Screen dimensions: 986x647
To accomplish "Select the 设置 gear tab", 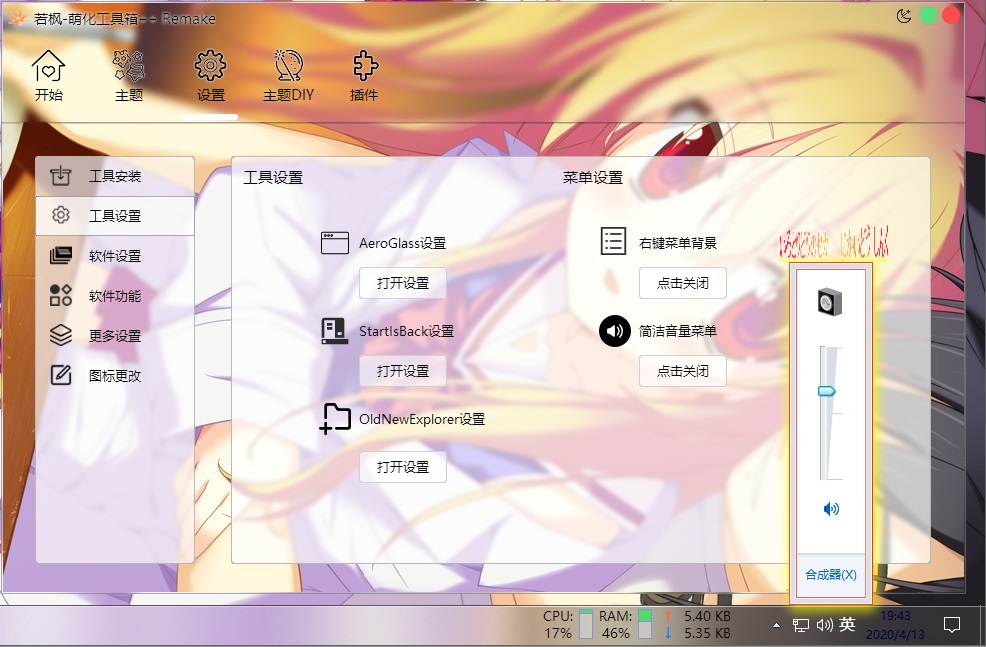I will point(210,76).
